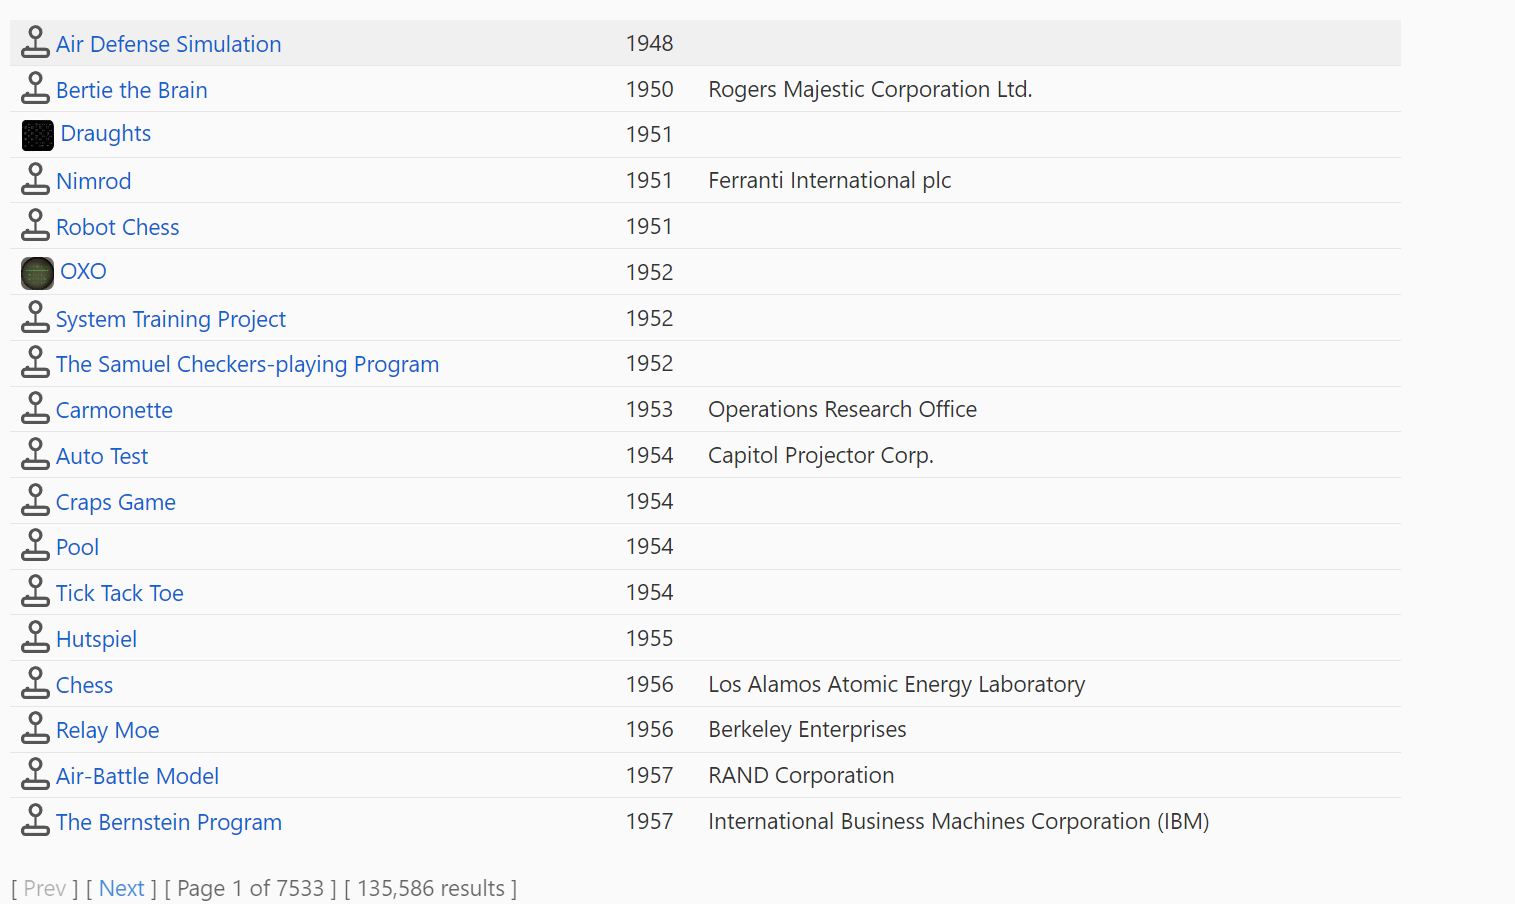Click the year 1950 for Bertie the Brain
This screenshot has width=1515, height=904.
pyautogui.click(x=650, y=89)
